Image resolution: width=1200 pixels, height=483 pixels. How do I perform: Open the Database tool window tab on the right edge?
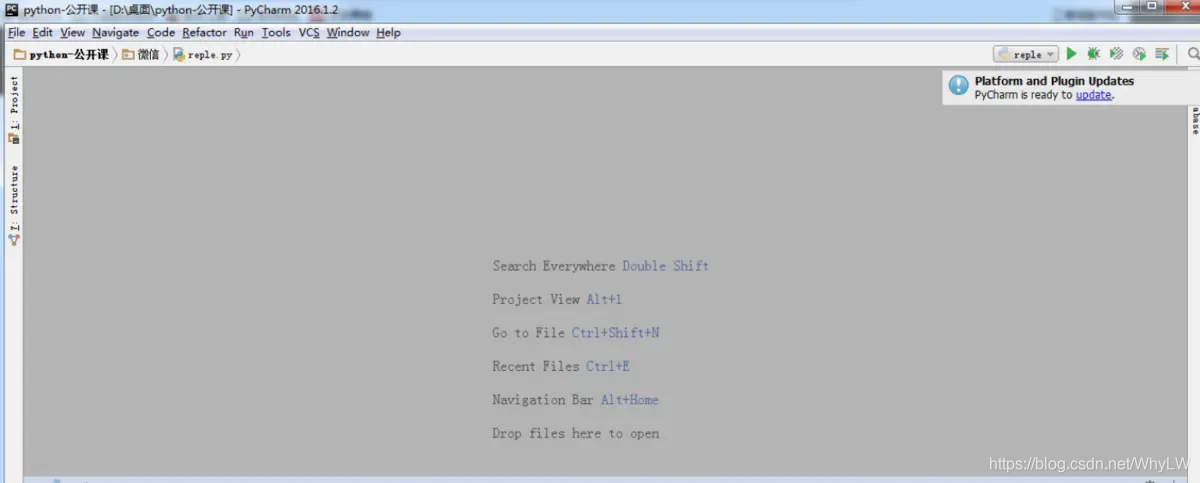(x=1194, y=120)
